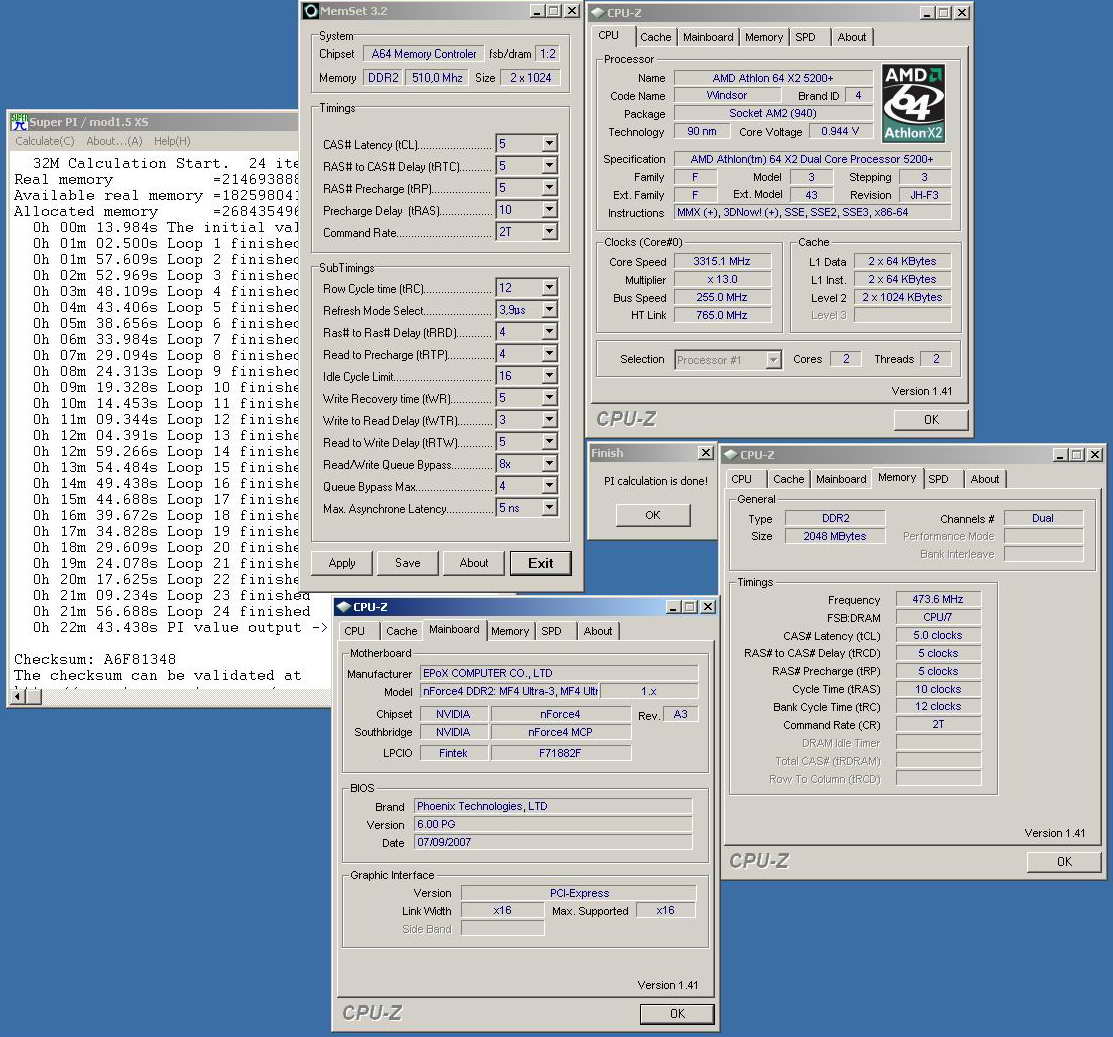Click CPU-Z icon in Mainboard window title bar

[x=344, y=607]
